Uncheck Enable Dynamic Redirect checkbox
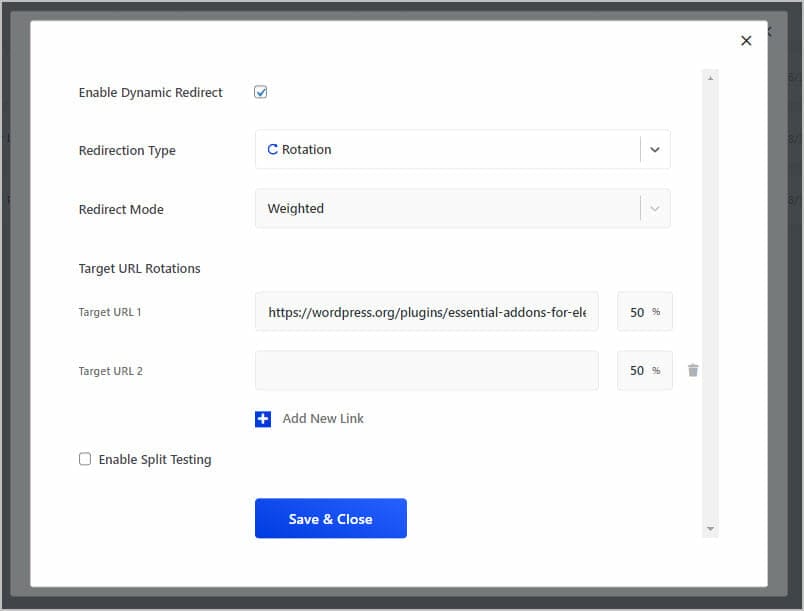804x611 pixels. point(260,92)
